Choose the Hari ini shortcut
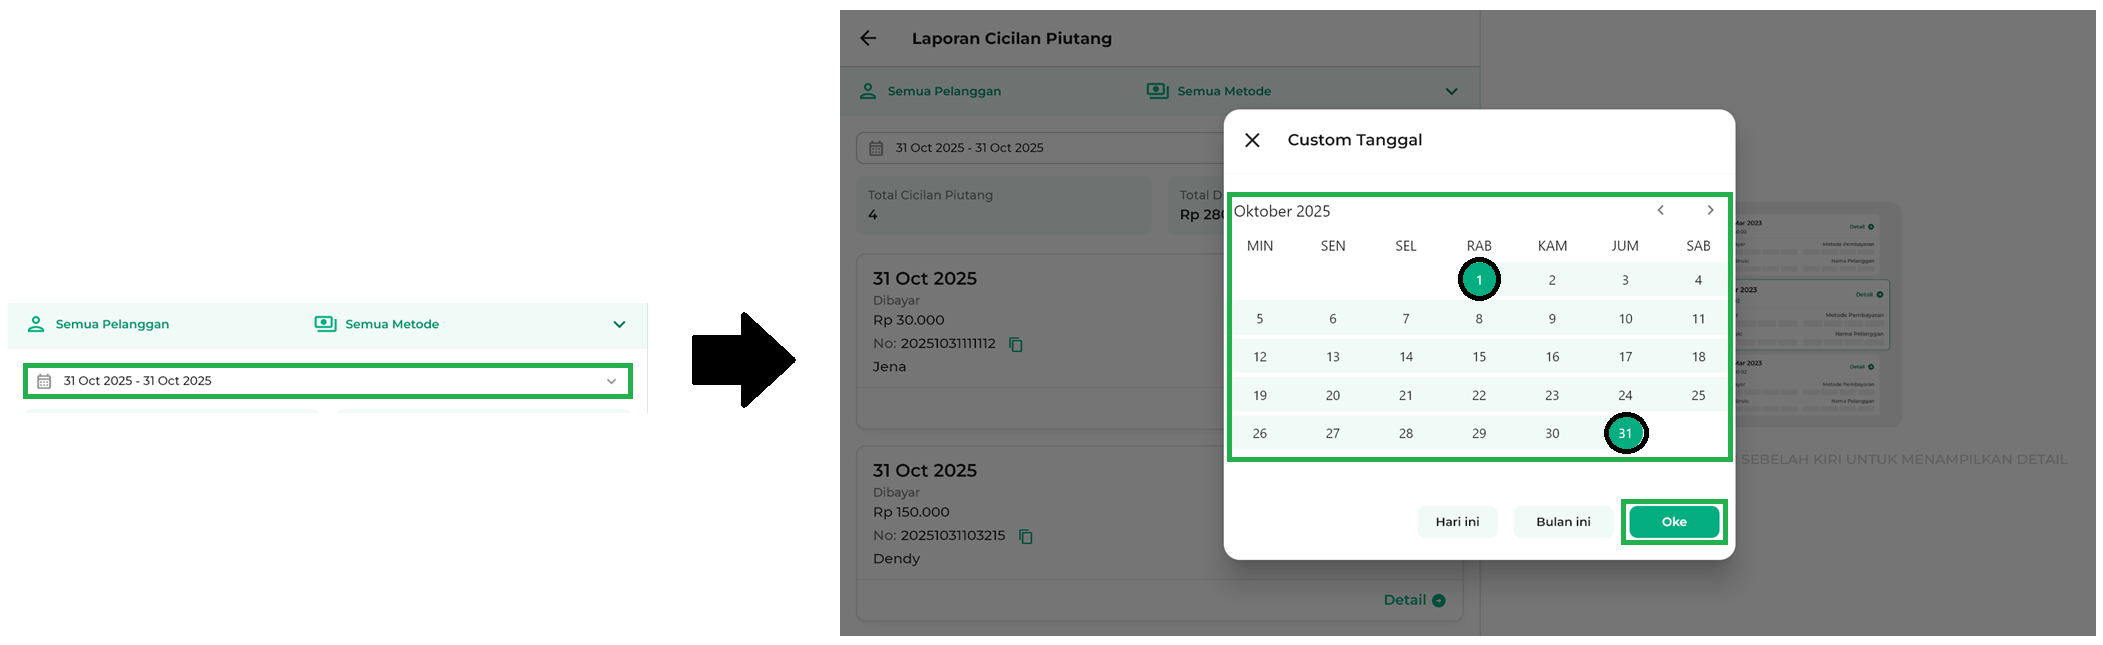Screen dimensions: 2103x645 [1457, 522]
